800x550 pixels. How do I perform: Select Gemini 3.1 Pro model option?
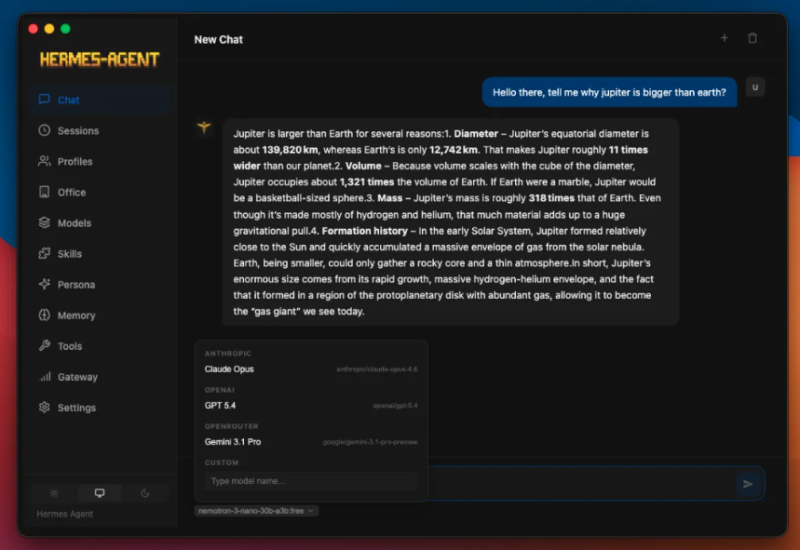[x=311, y=442]
